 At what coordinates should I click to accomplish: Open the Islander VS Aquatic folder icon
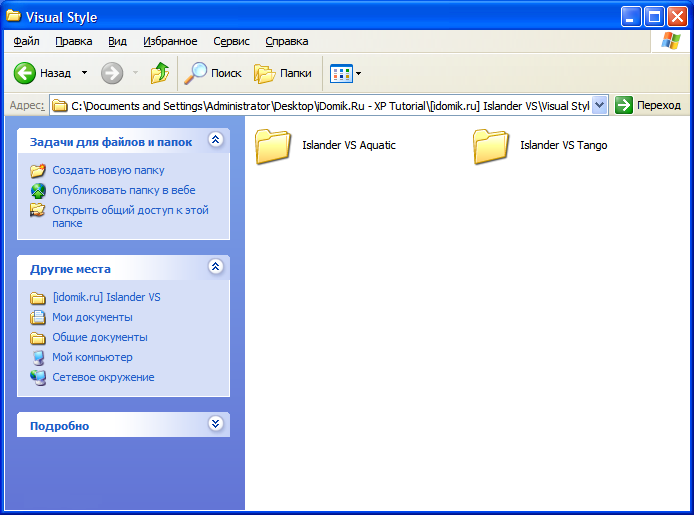272,146
